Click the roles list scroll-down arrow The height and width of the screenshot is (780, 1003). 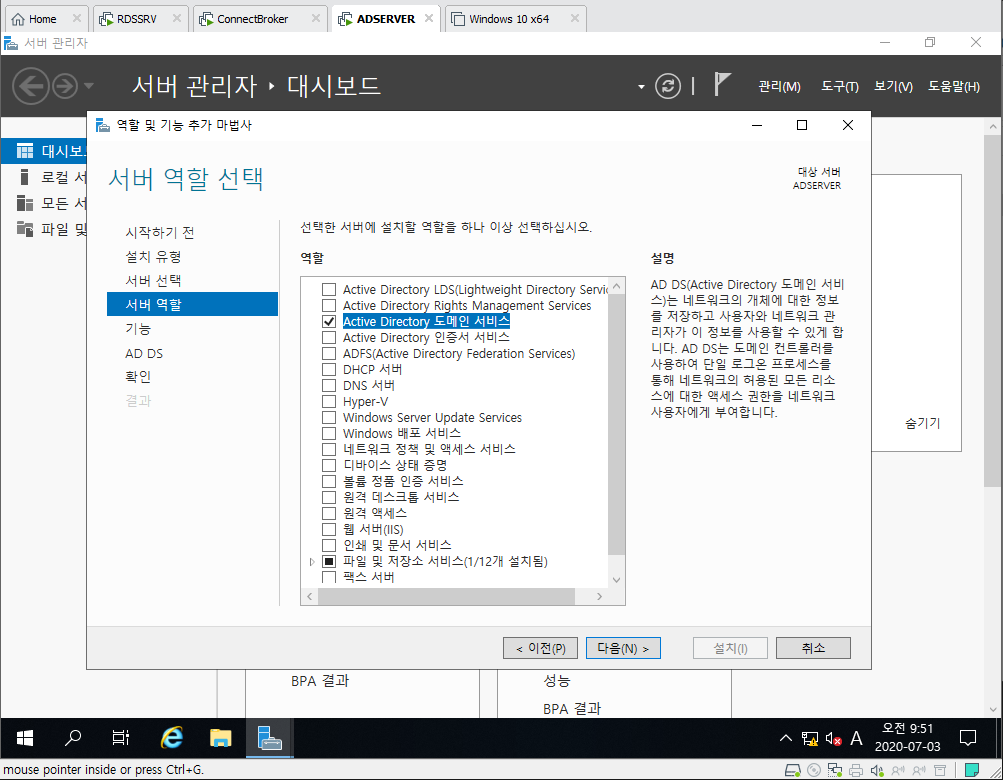click(617, 580)
